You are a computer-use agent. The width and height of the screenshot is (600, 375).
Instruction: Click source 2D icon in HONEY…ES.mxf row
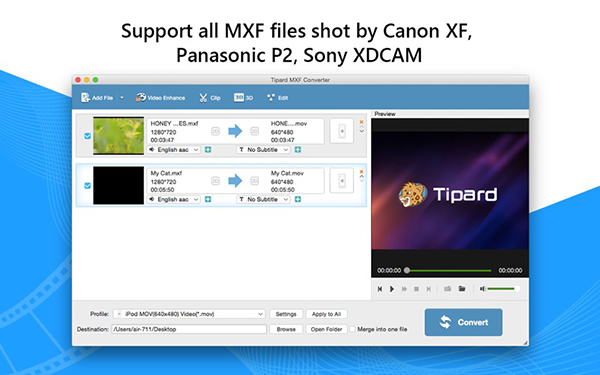coord(215,131)
